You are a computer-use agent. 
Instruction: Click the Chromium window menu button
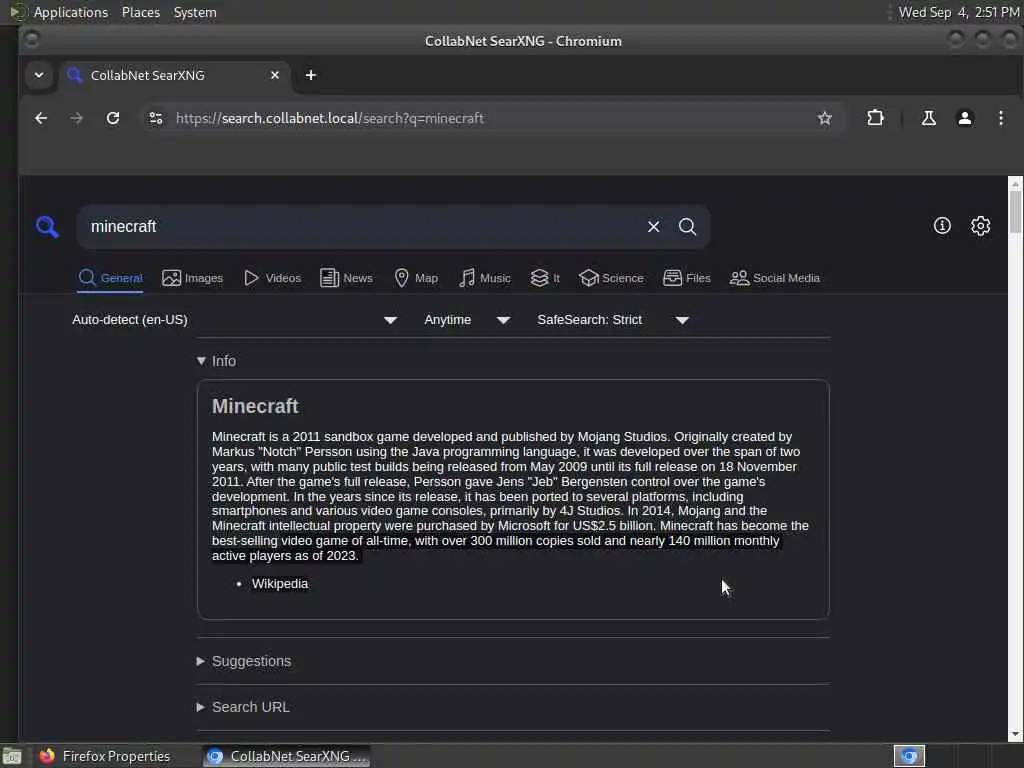pos(31,40)
